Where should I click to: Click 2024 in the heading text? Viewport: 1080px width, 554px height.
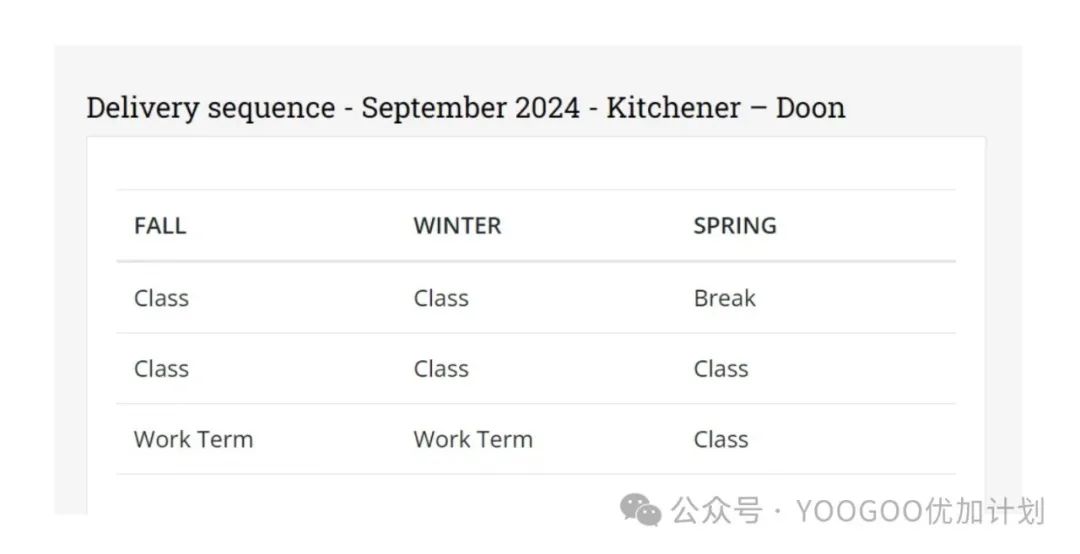(x=548, y=107)
